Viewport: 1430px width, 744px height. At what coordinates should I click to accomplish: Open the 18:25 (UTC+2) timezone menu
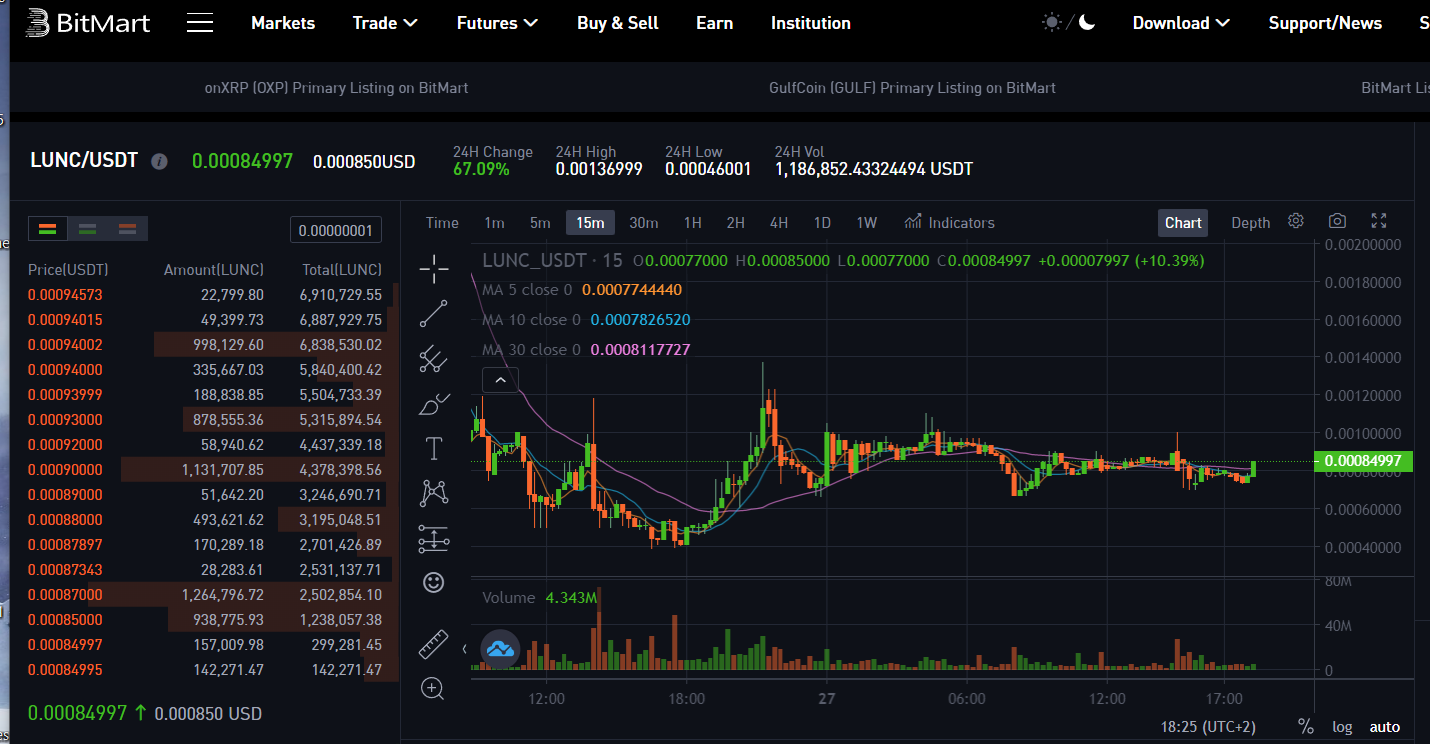[x=1207, y=727]
